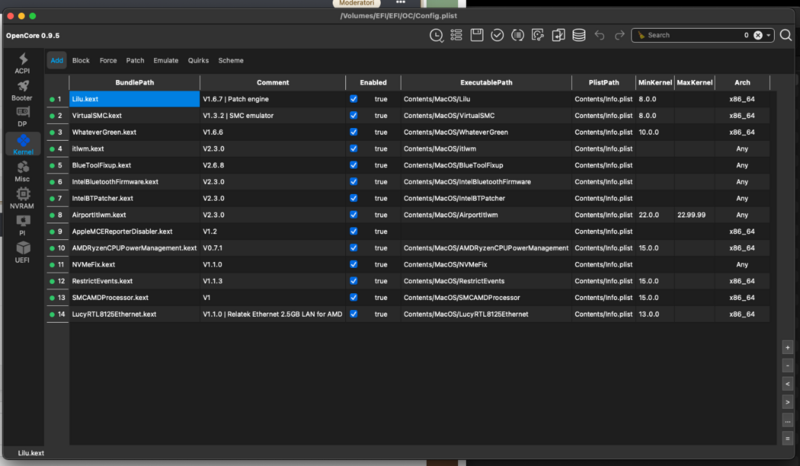This screenshot has width=800, height=466.
Task: Toggle Enabled checkbox for WhateverGreen.kext
Action: click(354, 132)
